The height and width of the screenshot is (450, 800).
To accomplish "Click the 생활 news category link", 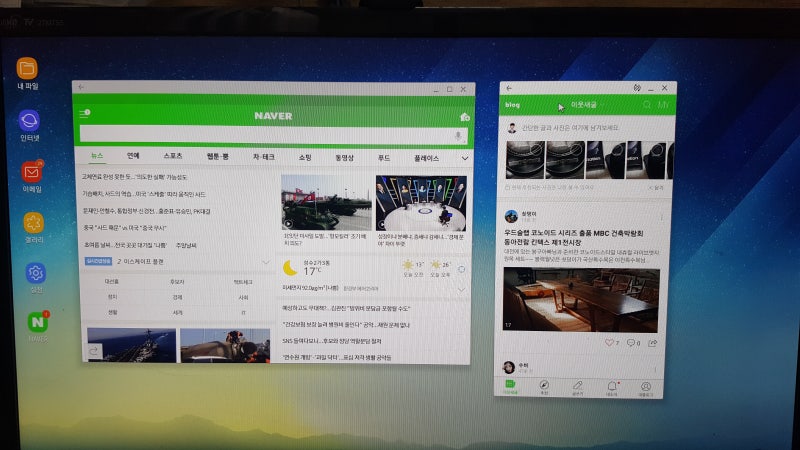I will click(x=112, y=312).
